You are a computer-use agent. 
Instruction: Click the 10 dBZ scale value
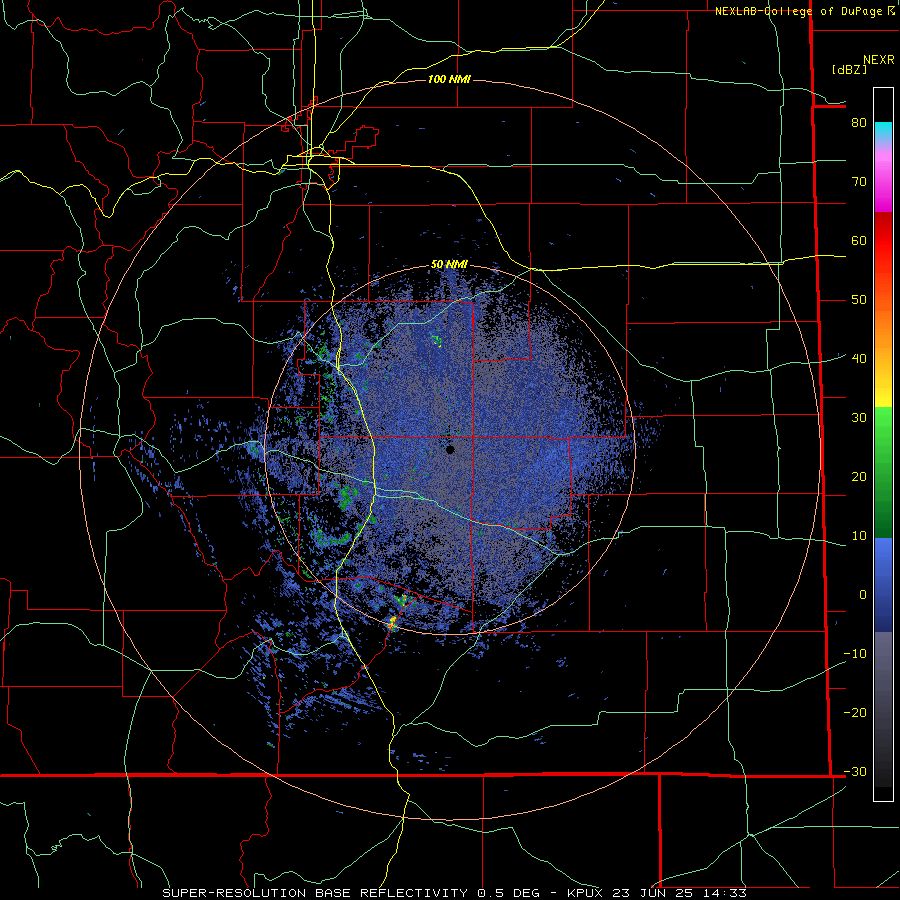(859, 536)
